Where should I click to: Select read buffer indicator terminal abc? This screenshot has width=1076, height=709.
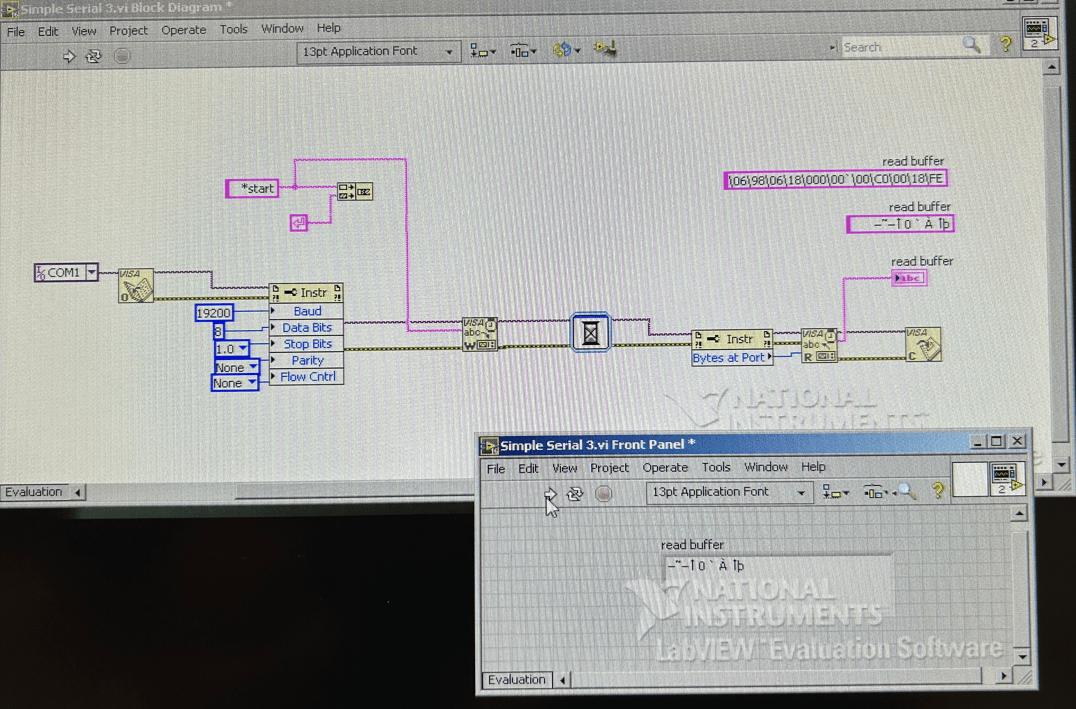(x=909, y=278)
